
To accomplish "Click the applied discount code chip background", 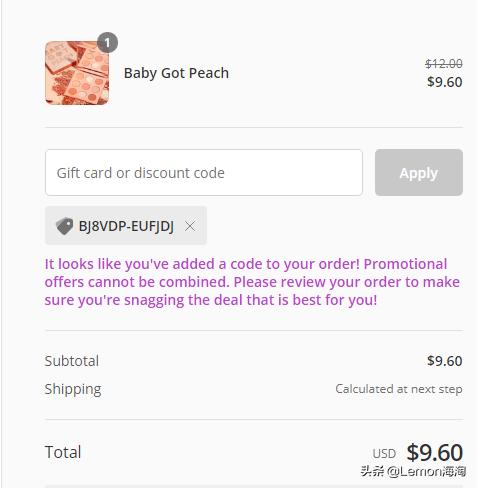I will (126, 225).
